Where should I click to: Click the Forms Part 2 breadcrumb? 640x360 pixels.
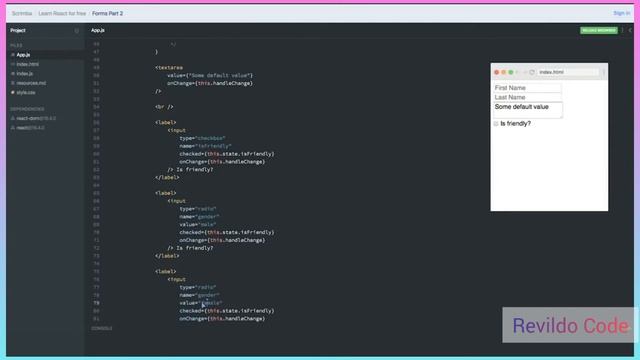[107, 13]
